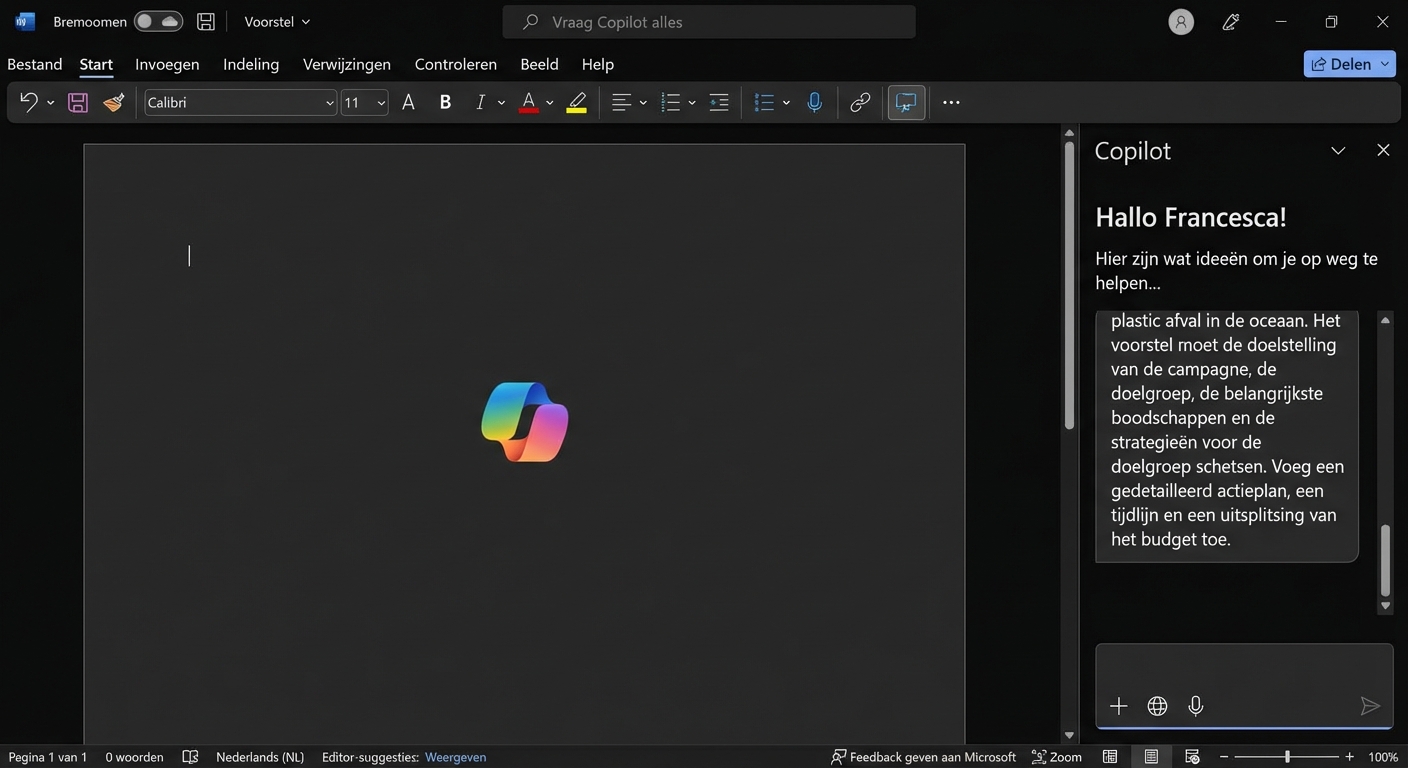Expand the font color dropdown arrow
1408x768 pixels.
pyautogui.click(x=549, y=103)
